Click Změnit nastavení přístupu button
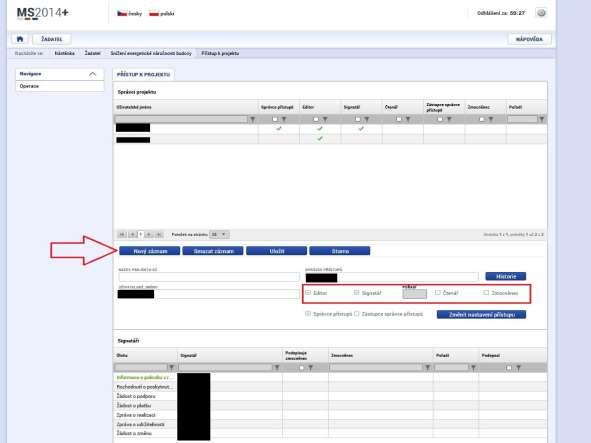 point(481,314)
